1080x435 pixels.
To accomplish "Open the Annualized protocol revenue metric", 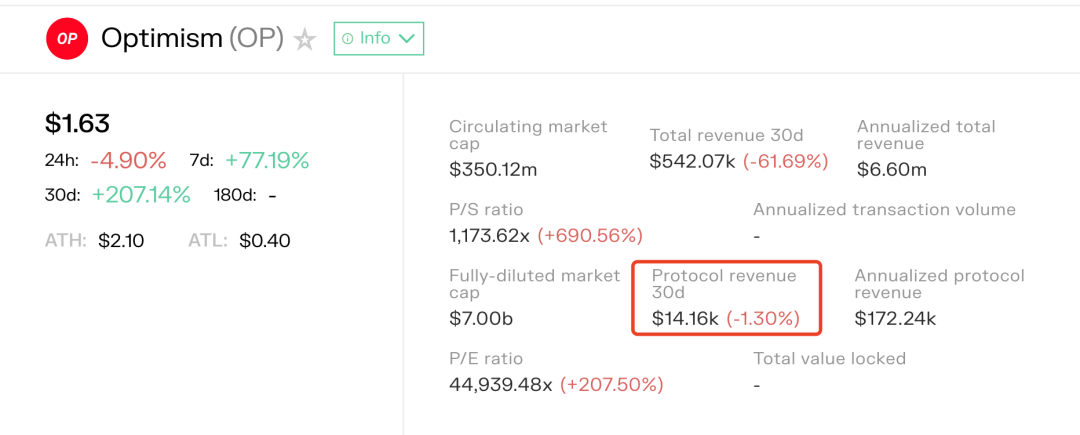I will [939, 296].
